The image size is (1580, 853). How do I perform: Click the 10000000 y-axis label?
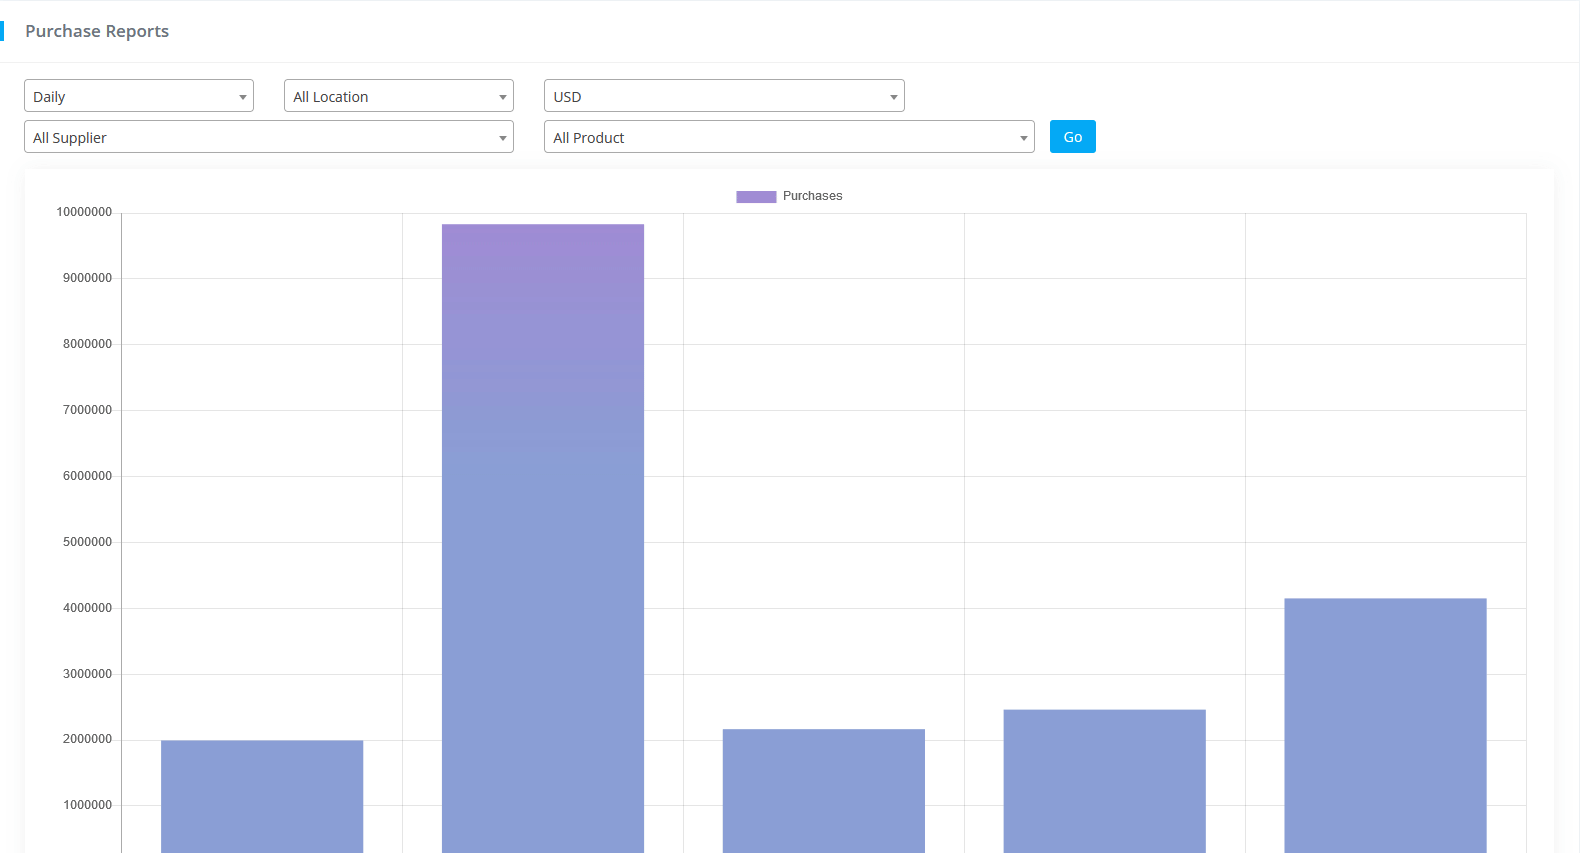click(84, 212)
